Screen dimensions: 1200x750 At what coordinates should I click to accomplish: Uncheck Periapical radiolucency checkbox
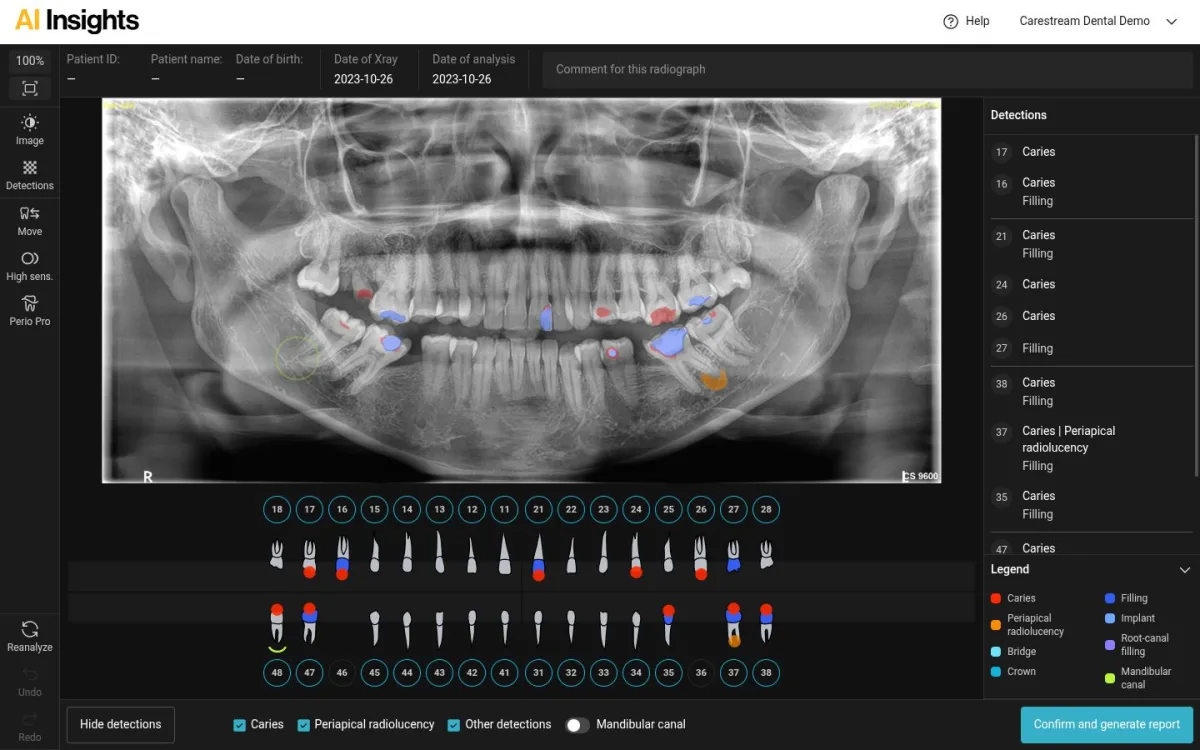(304, 725)
